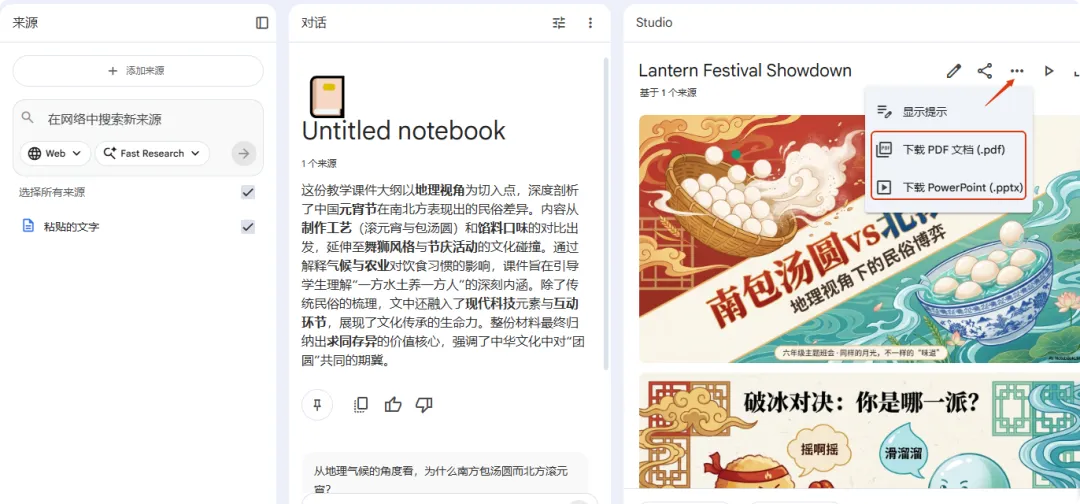Open 对话 panel three-dot menu
1080x504 pixels.
click(x=590, y=23)
